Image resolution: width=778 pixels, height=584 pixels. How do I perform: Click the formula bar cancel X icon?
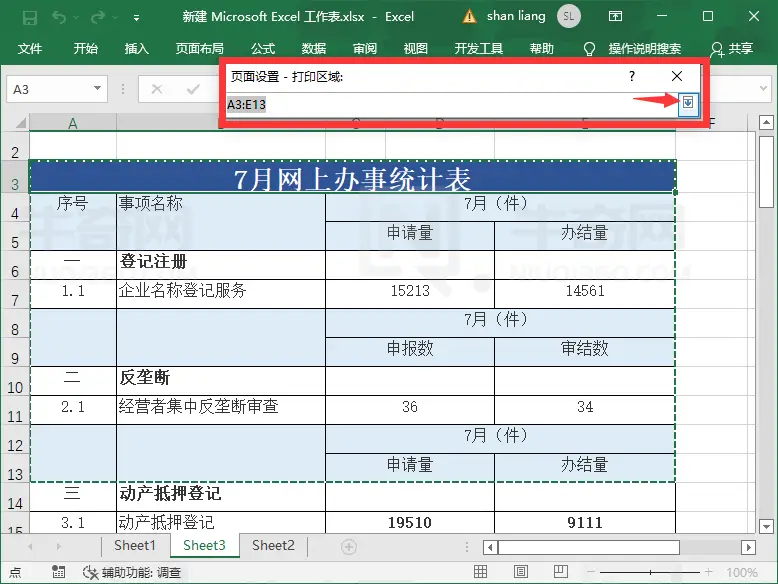(x=157, y=89)
